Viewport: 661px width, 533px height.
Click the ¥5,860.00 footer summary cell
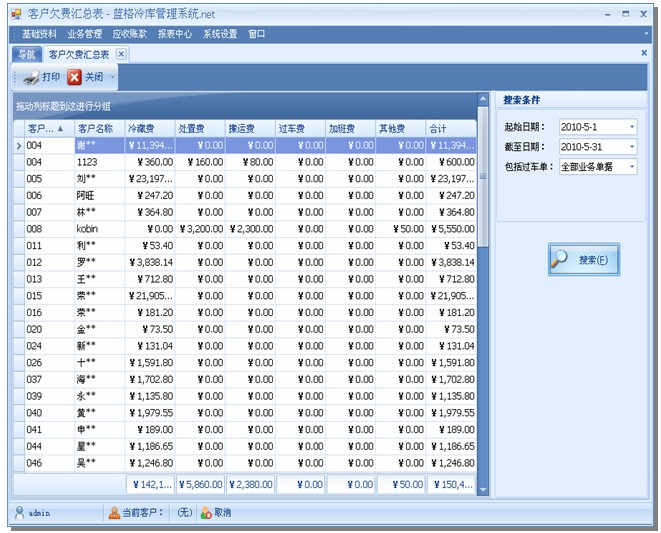(x=200, y=485)
